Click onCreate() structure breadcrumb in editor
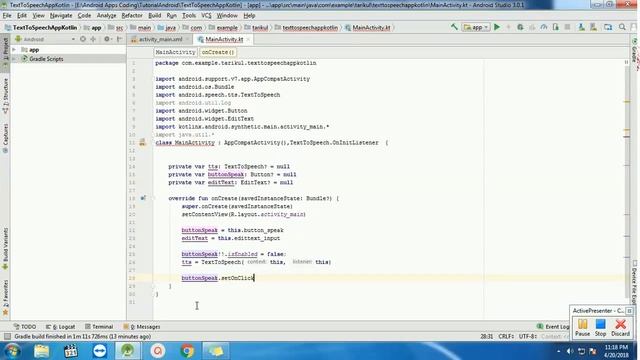The height and width of the screenshot is (360, 640). [x=218, y=52]
